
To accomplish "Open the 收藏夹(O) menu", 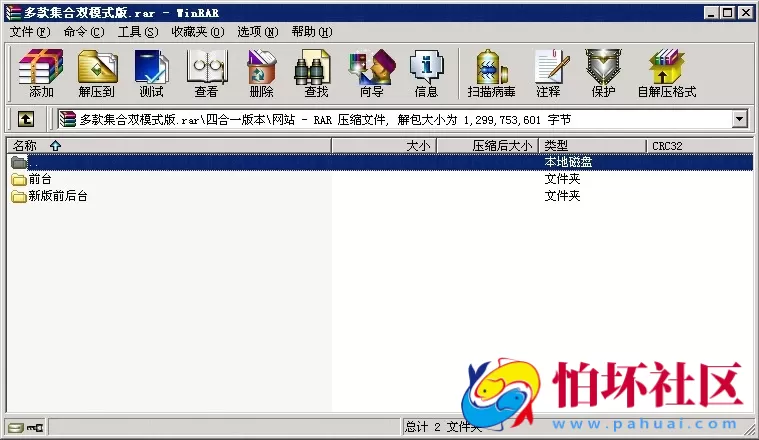I will coord(198,32).
